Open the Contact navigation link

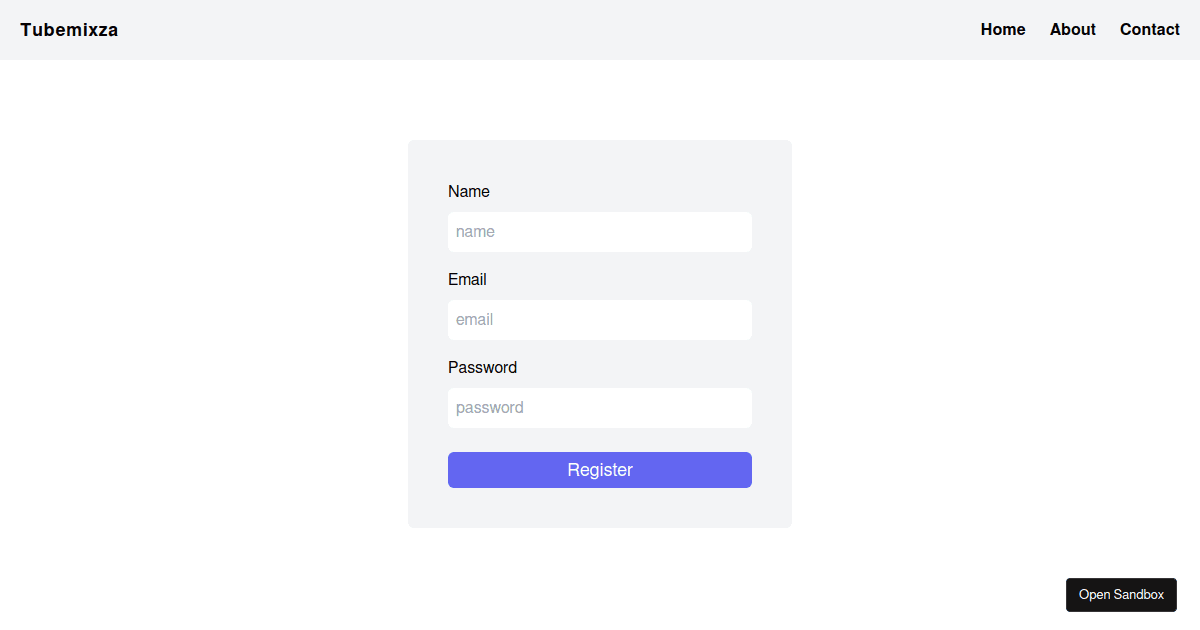point(1150,30)
